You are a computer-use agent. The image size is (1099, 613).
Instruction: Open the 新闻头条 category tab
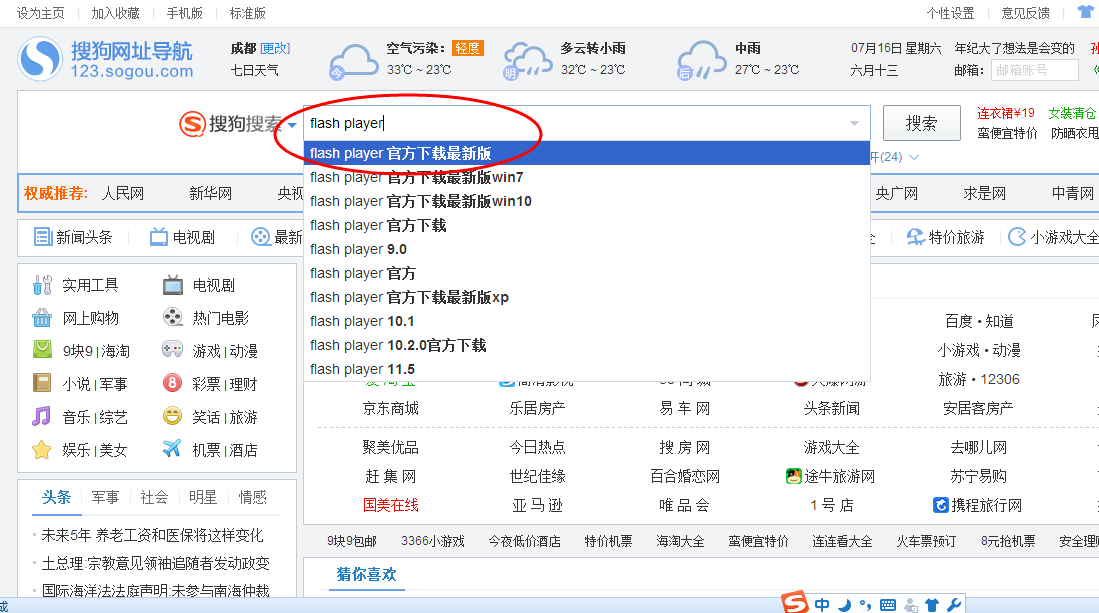point(74,237)
